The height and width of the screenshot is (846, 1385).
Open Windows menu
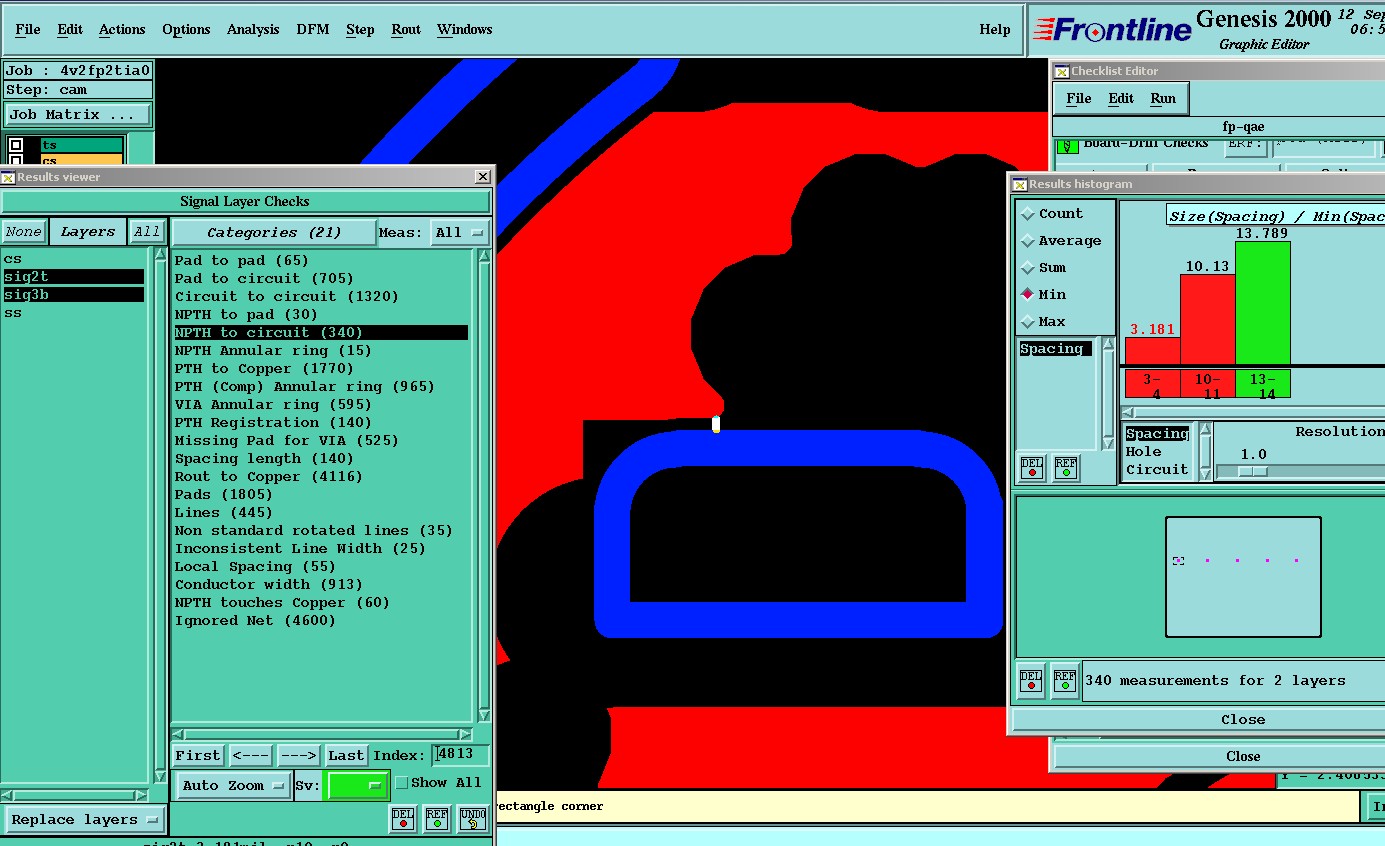(x=465, y=29)
